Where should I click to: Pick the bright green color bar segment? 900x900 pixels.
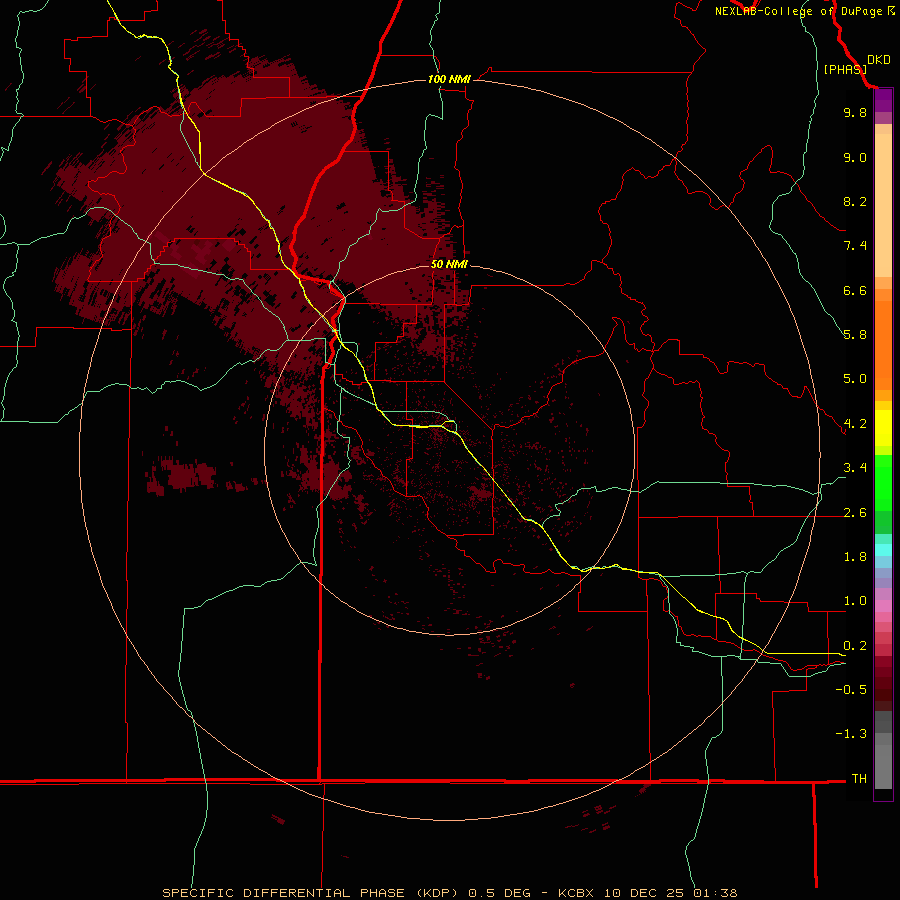883,483
